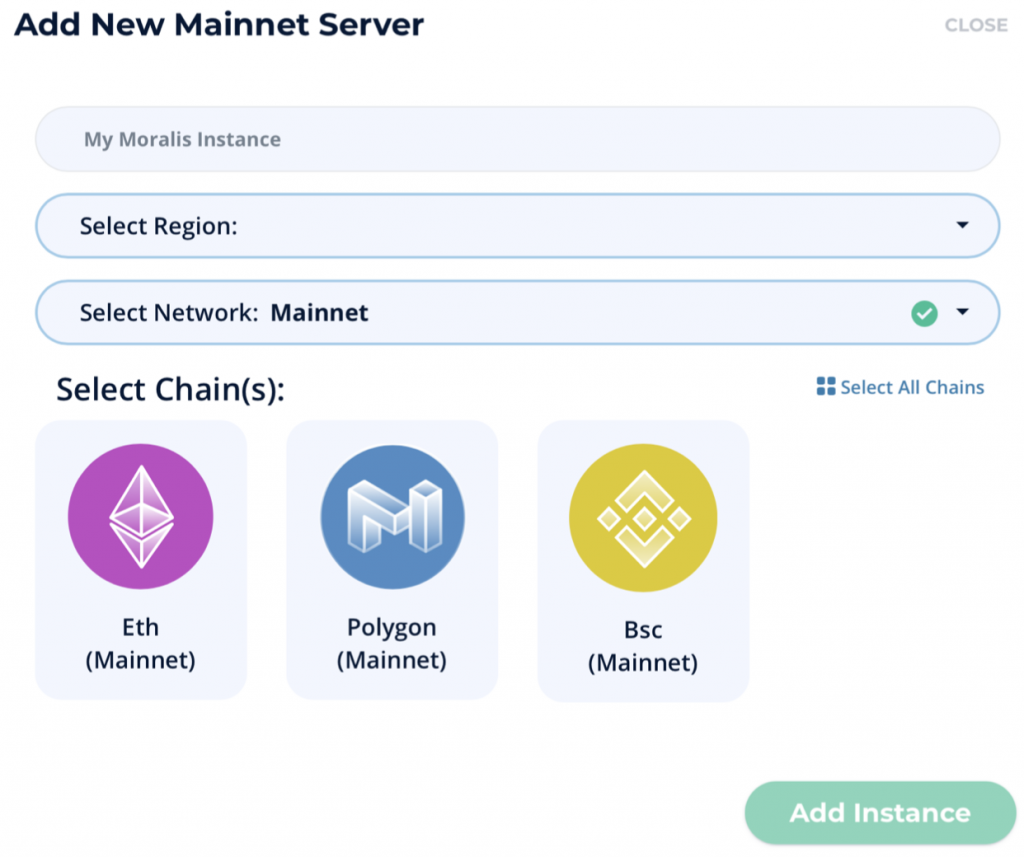Focus the My Moralis Instance name field

(517, 139)
